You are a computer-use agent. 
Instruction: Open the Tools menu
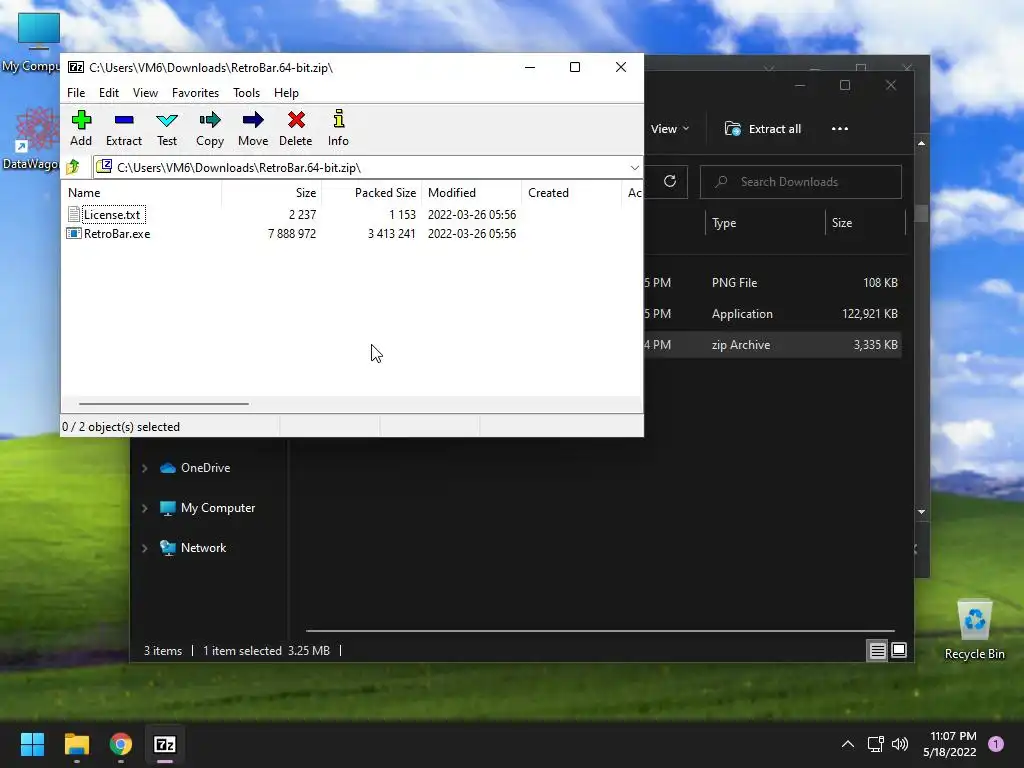246,93
